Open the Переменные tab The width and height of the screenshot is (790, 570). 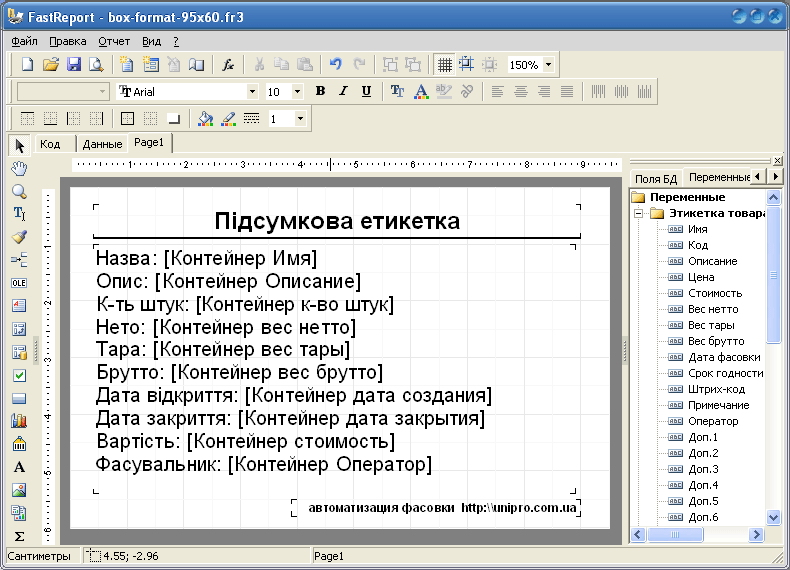pos(718,177)
